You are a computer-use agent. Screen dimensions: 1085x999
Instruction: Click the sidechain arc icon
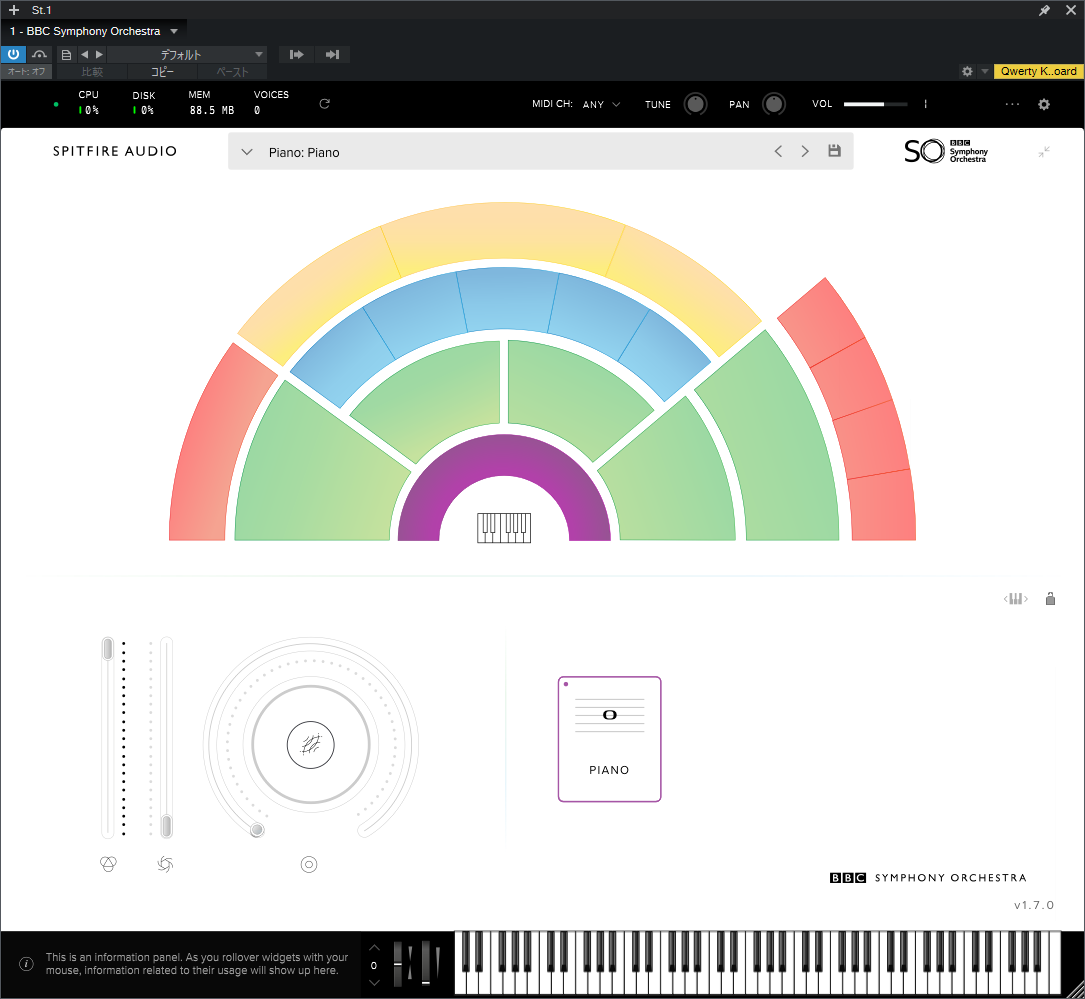click(x=39, y=54)
